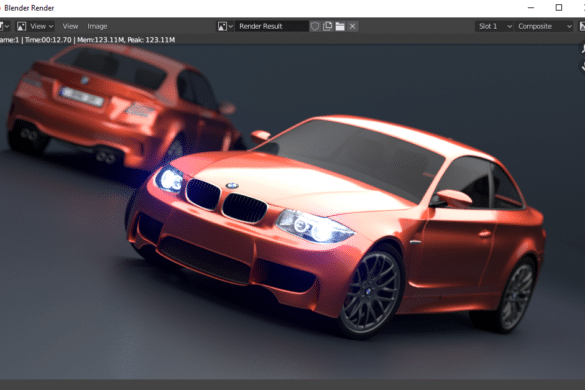This screenshot has height=390, width=585.
Task: Browse linked images with image icon
Action: 225,26
